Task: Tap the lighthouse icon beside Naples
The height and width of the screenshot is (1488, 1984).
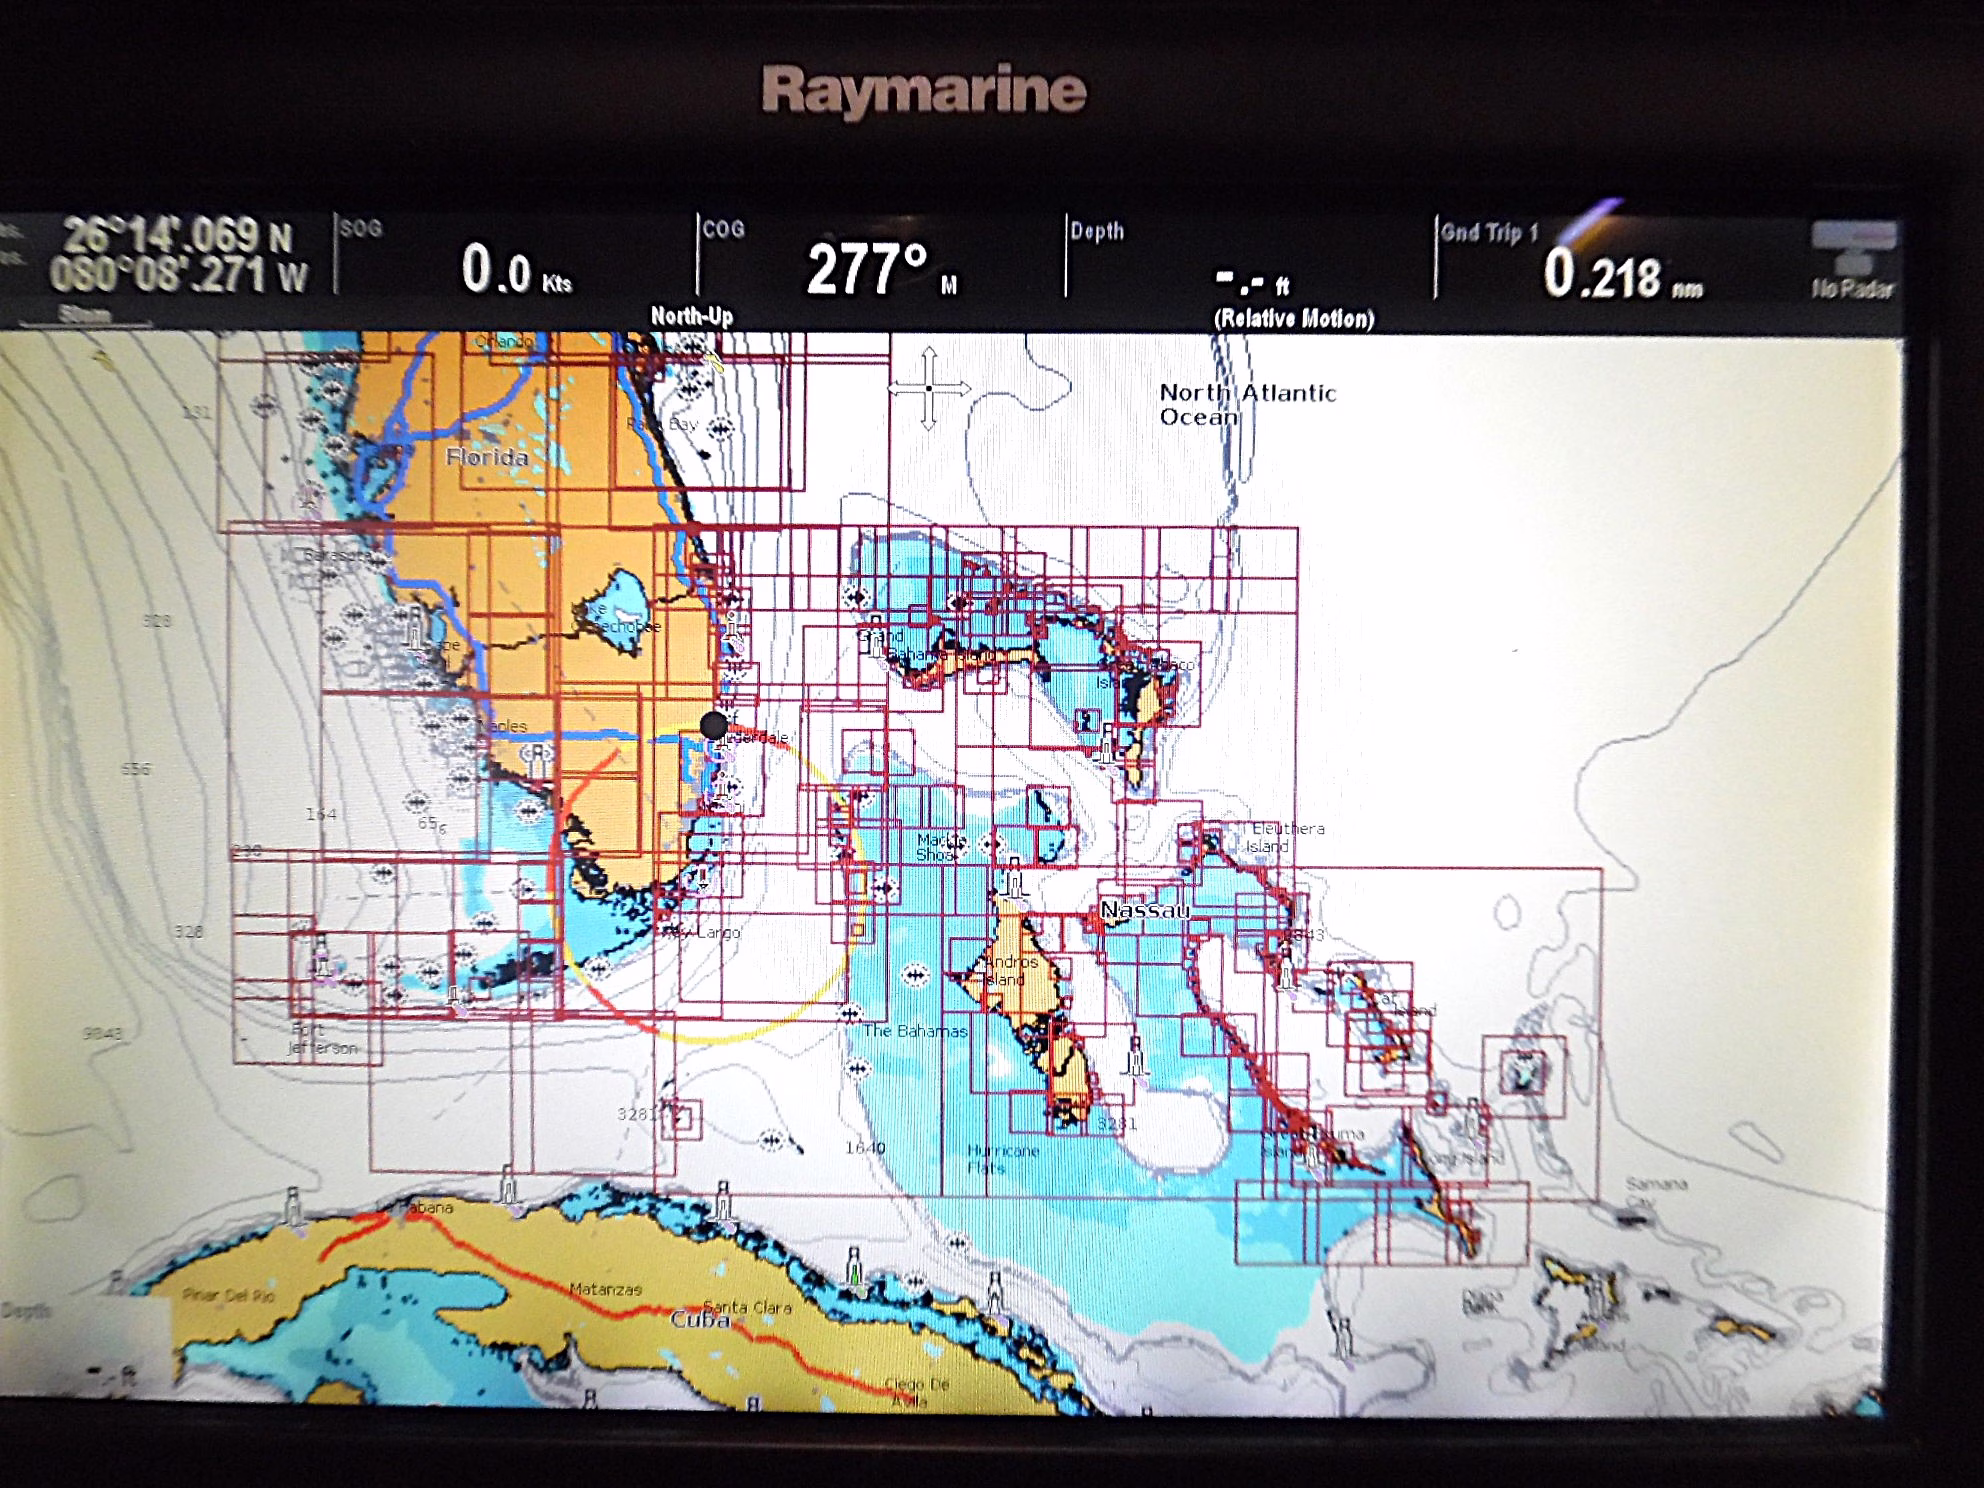Action: (x=537, y=758)
